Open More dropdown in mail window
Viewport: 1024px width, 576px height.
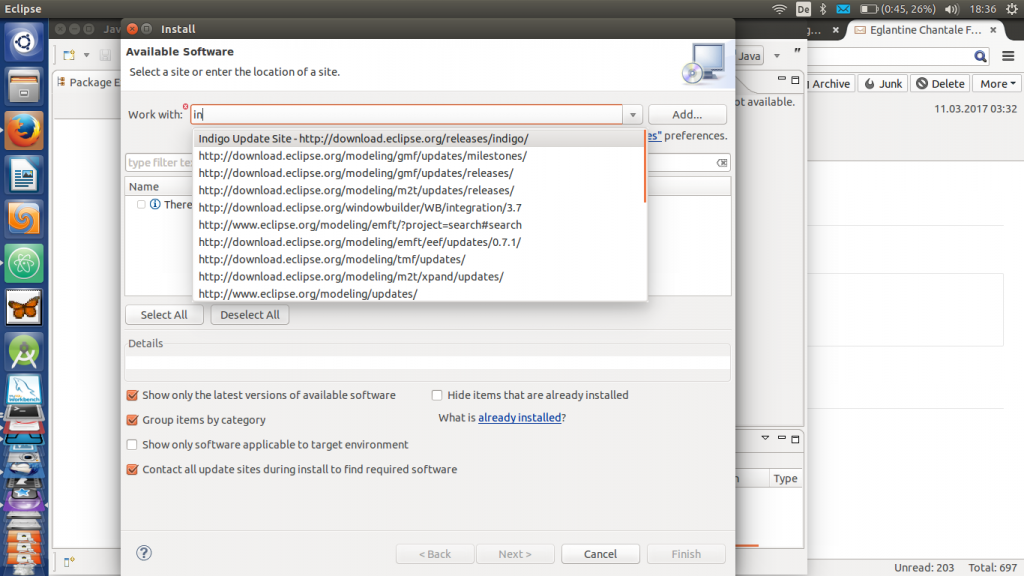(997, 84)
